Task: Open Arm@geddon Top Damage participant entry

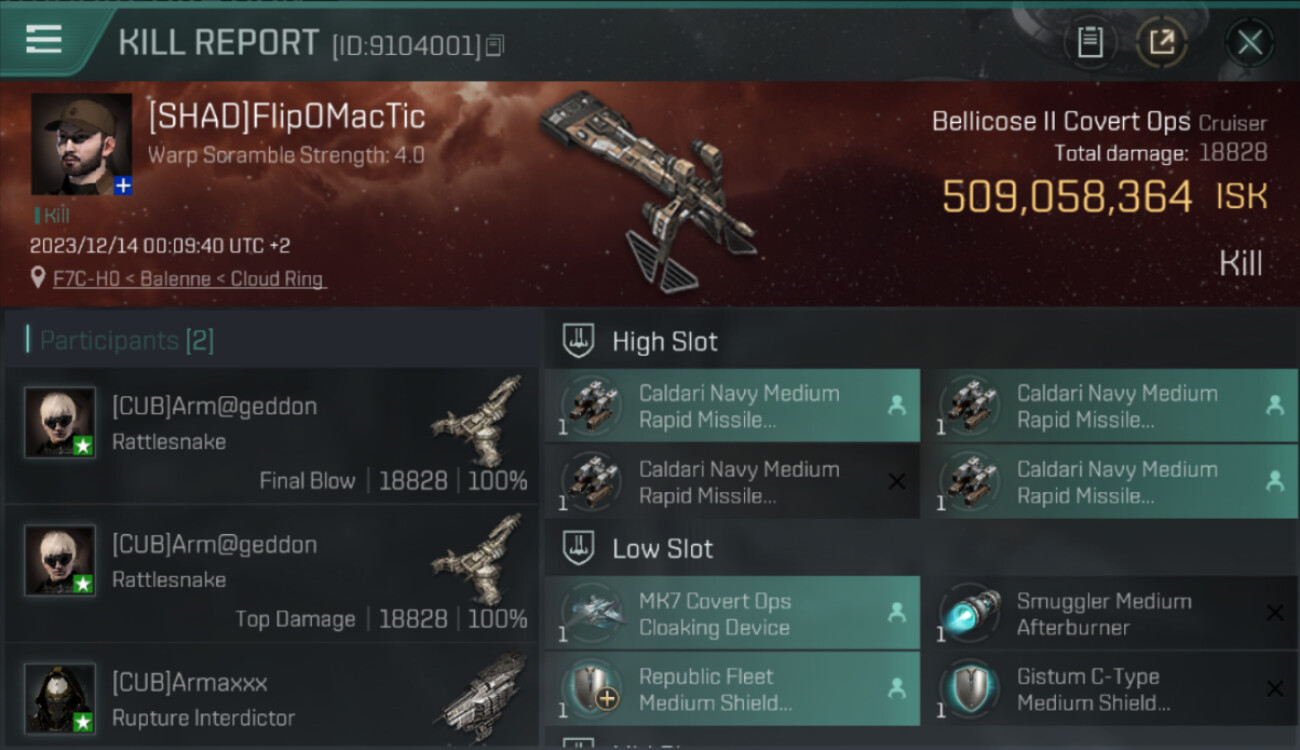Action: click(271, 573)
